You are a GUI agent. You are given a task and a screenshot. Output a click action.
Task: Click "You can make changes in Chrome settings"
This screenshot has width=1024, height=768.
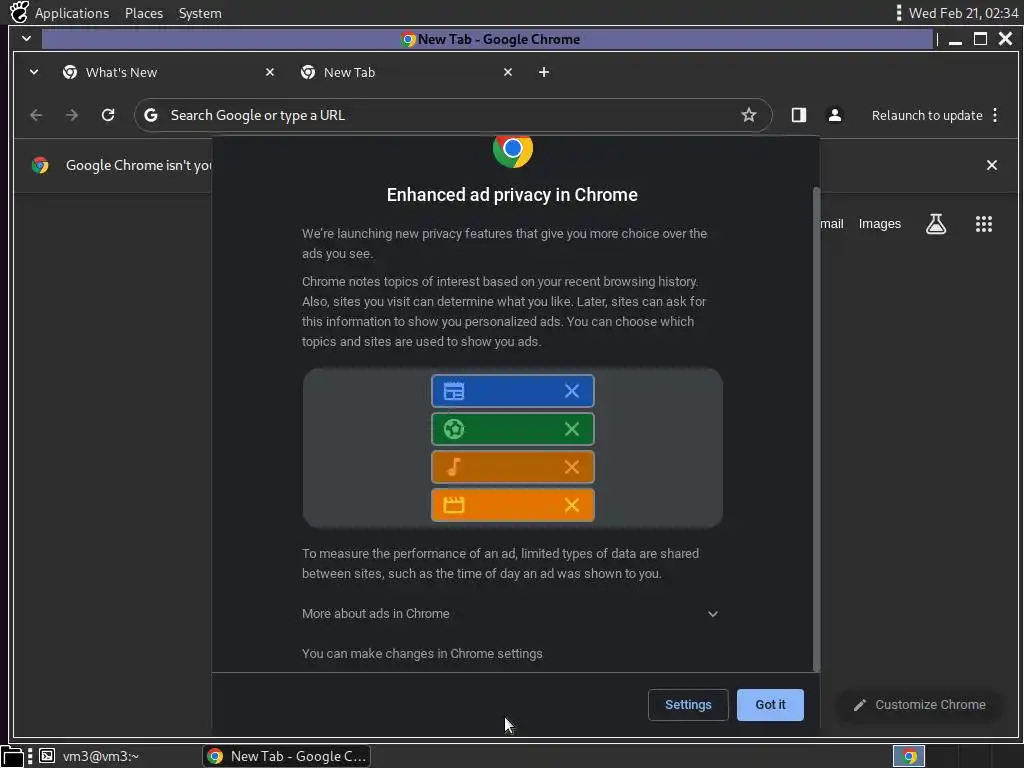click(x=422, y=654)
